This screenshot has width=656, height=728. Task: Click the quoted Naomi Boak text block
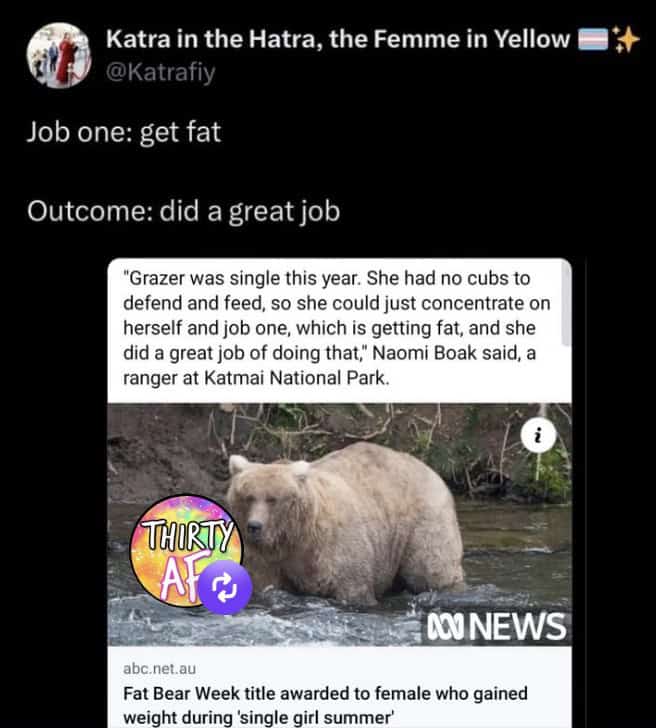pyautogui.click(x=336, y=328)
